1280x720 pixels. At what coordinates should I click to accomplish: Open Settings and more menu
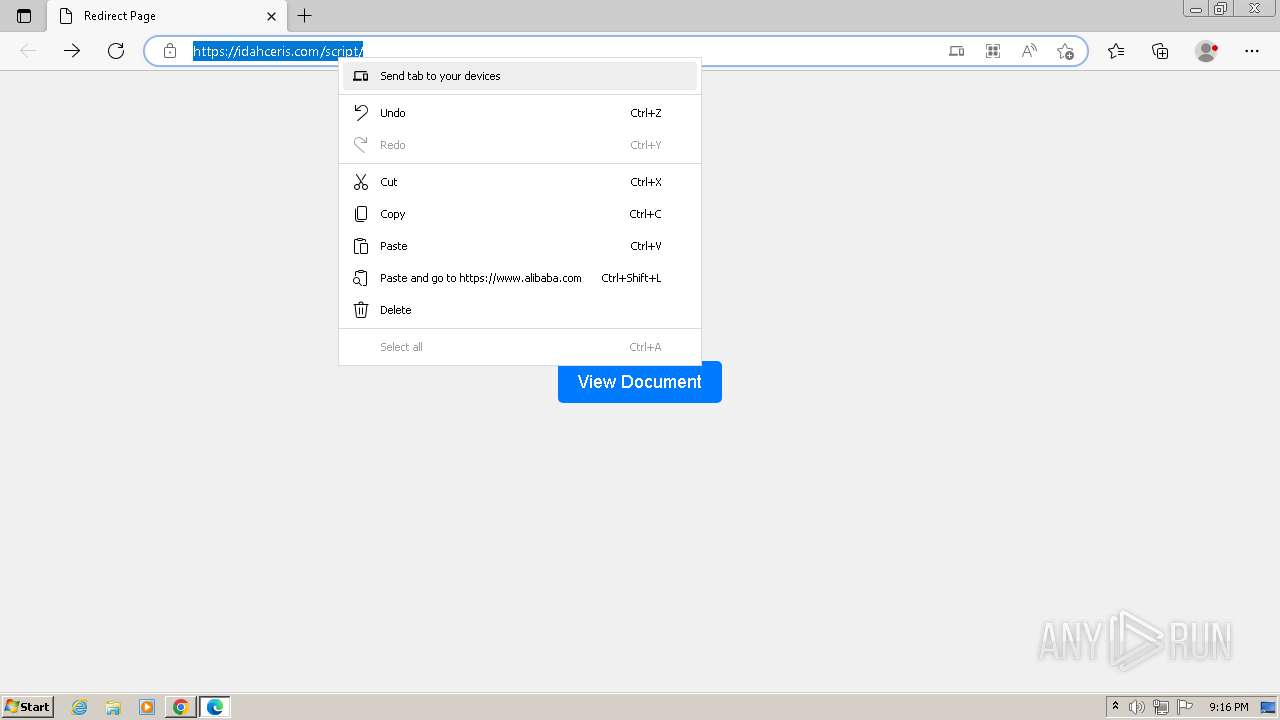coord(1252,51)
